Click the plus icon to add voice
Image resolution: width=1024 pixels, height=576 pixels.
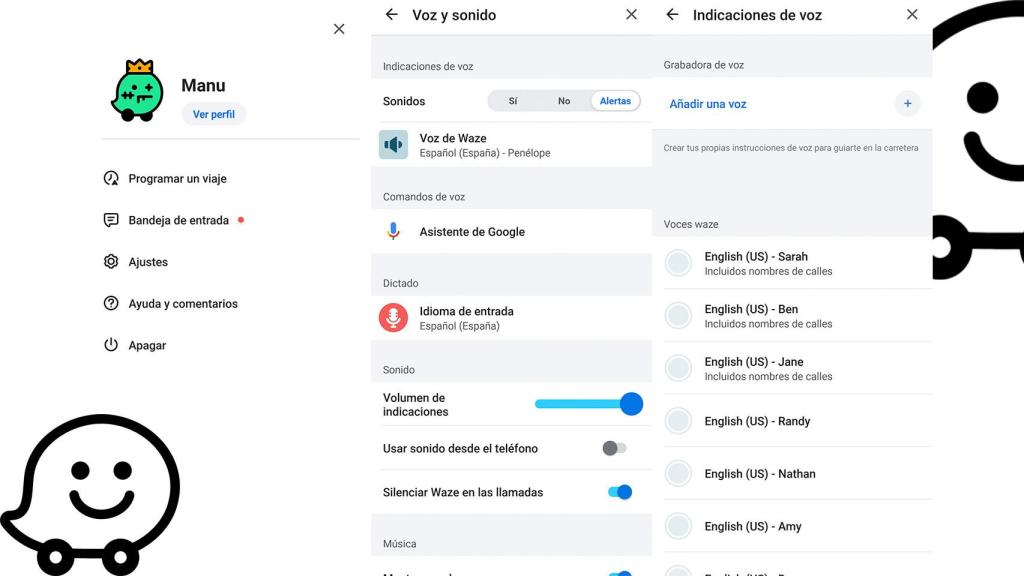tap(907, 103)
